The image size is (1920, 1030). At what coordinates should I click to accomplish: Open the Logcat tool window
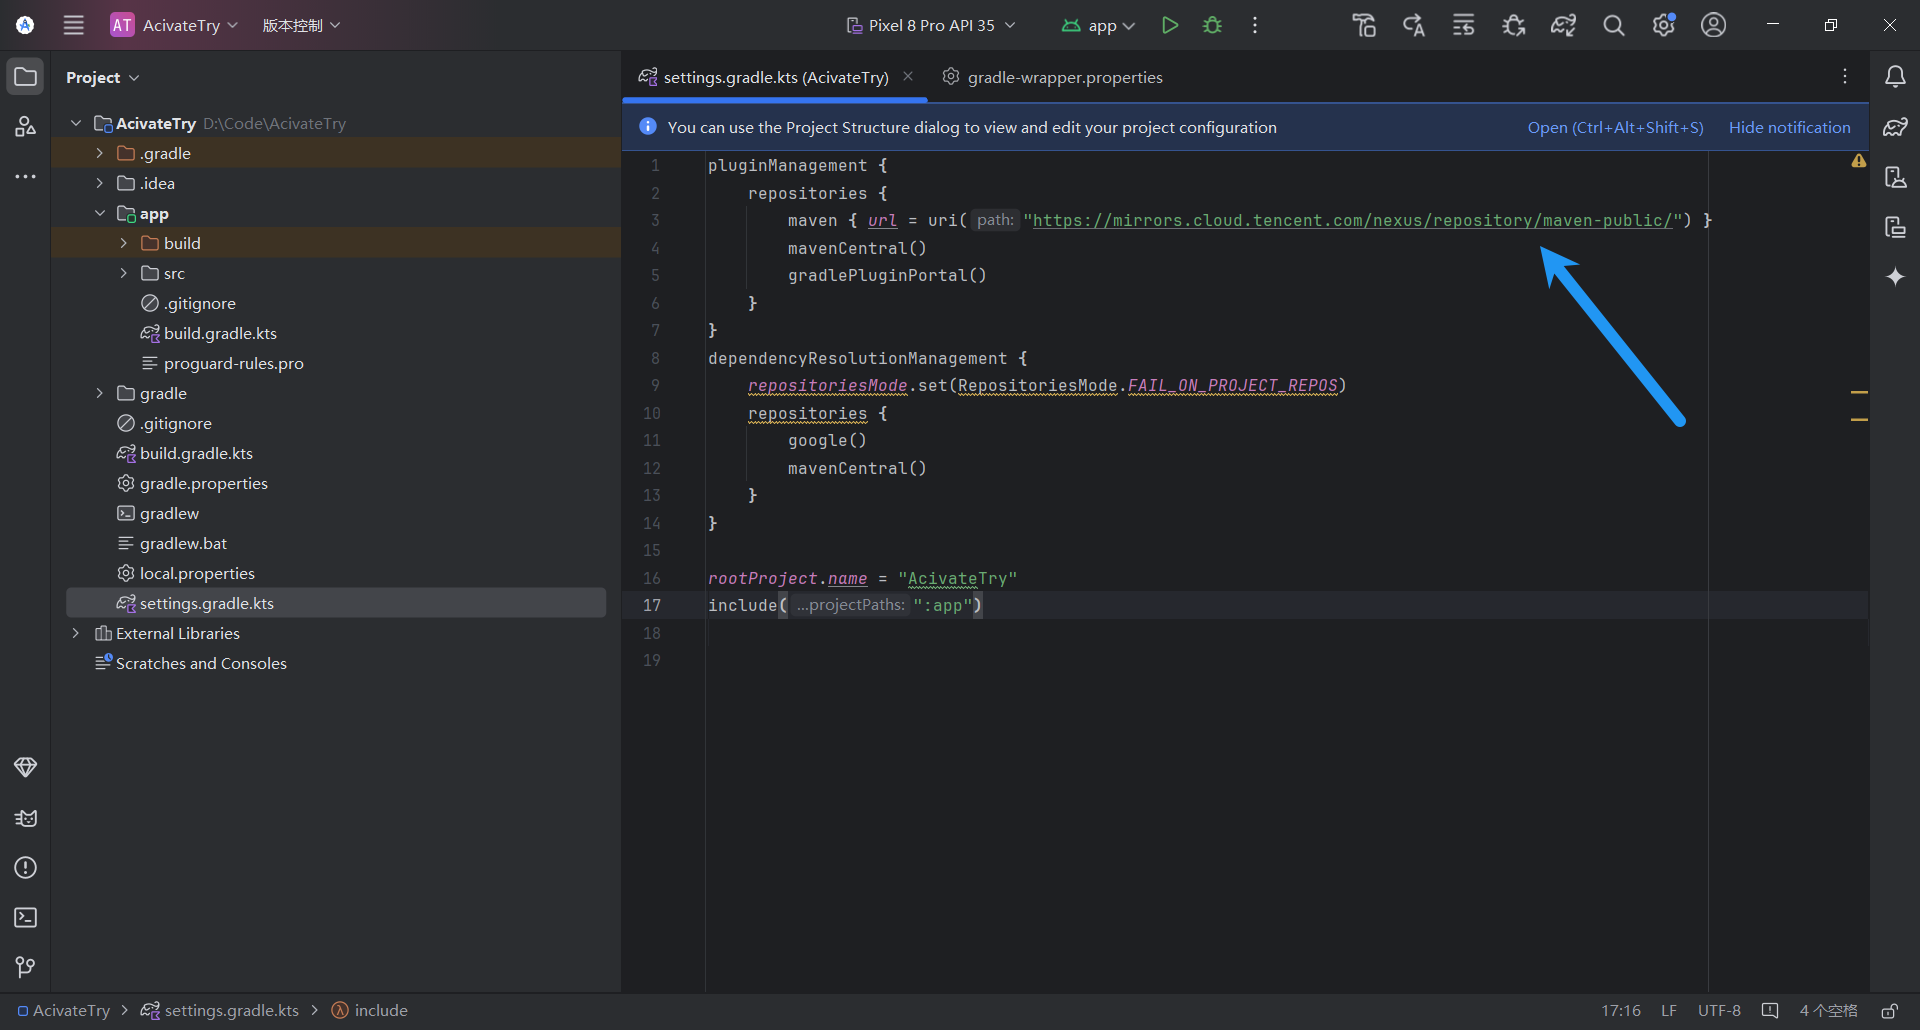pyautogui.click(x=25, y=818)
